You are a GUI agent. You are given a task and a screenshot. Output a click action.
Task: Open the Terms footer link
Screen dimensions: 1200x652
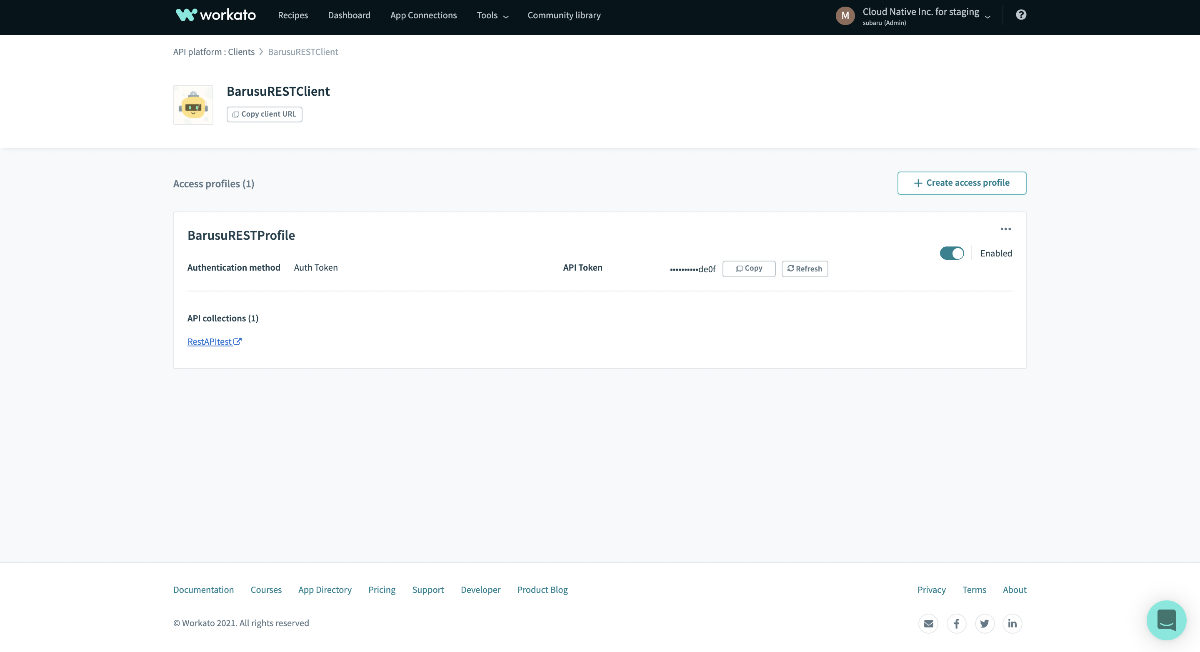[x=975, y=590]
